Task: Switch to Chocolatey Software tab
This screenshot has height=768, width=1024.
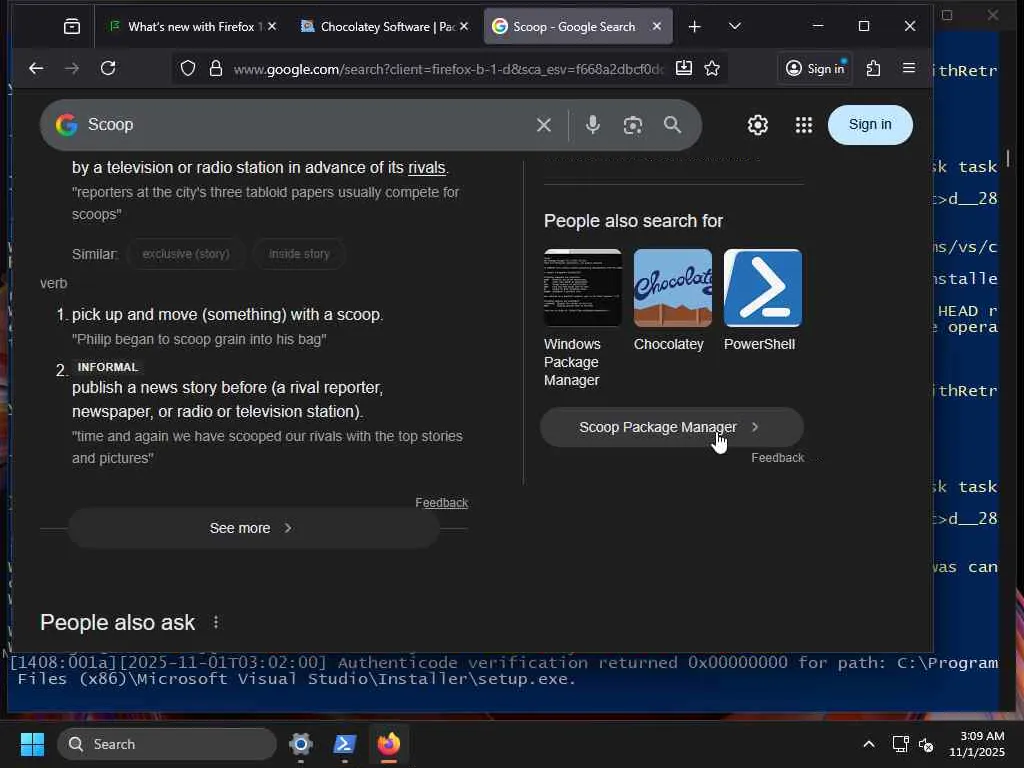Action: pyautogui.click(x=377, y=27)
